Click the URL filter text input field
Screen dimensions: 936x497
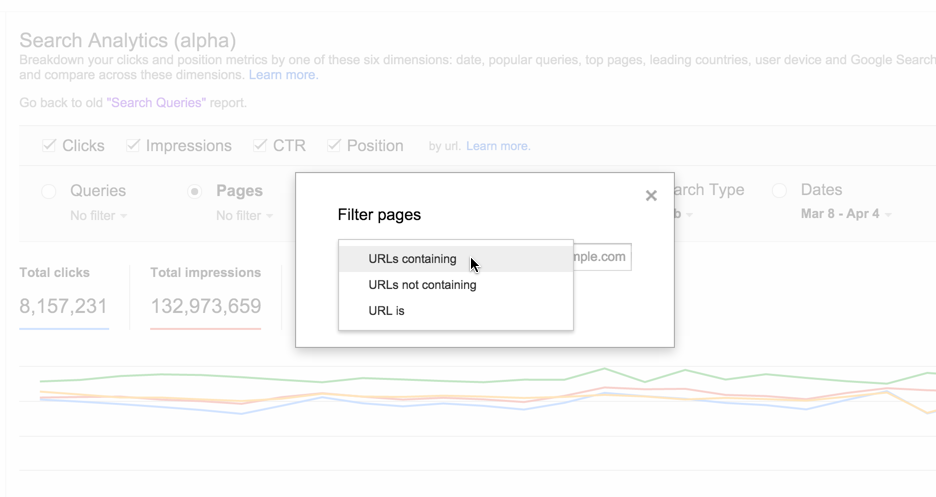pyautogui.click(x=602, y=257)
